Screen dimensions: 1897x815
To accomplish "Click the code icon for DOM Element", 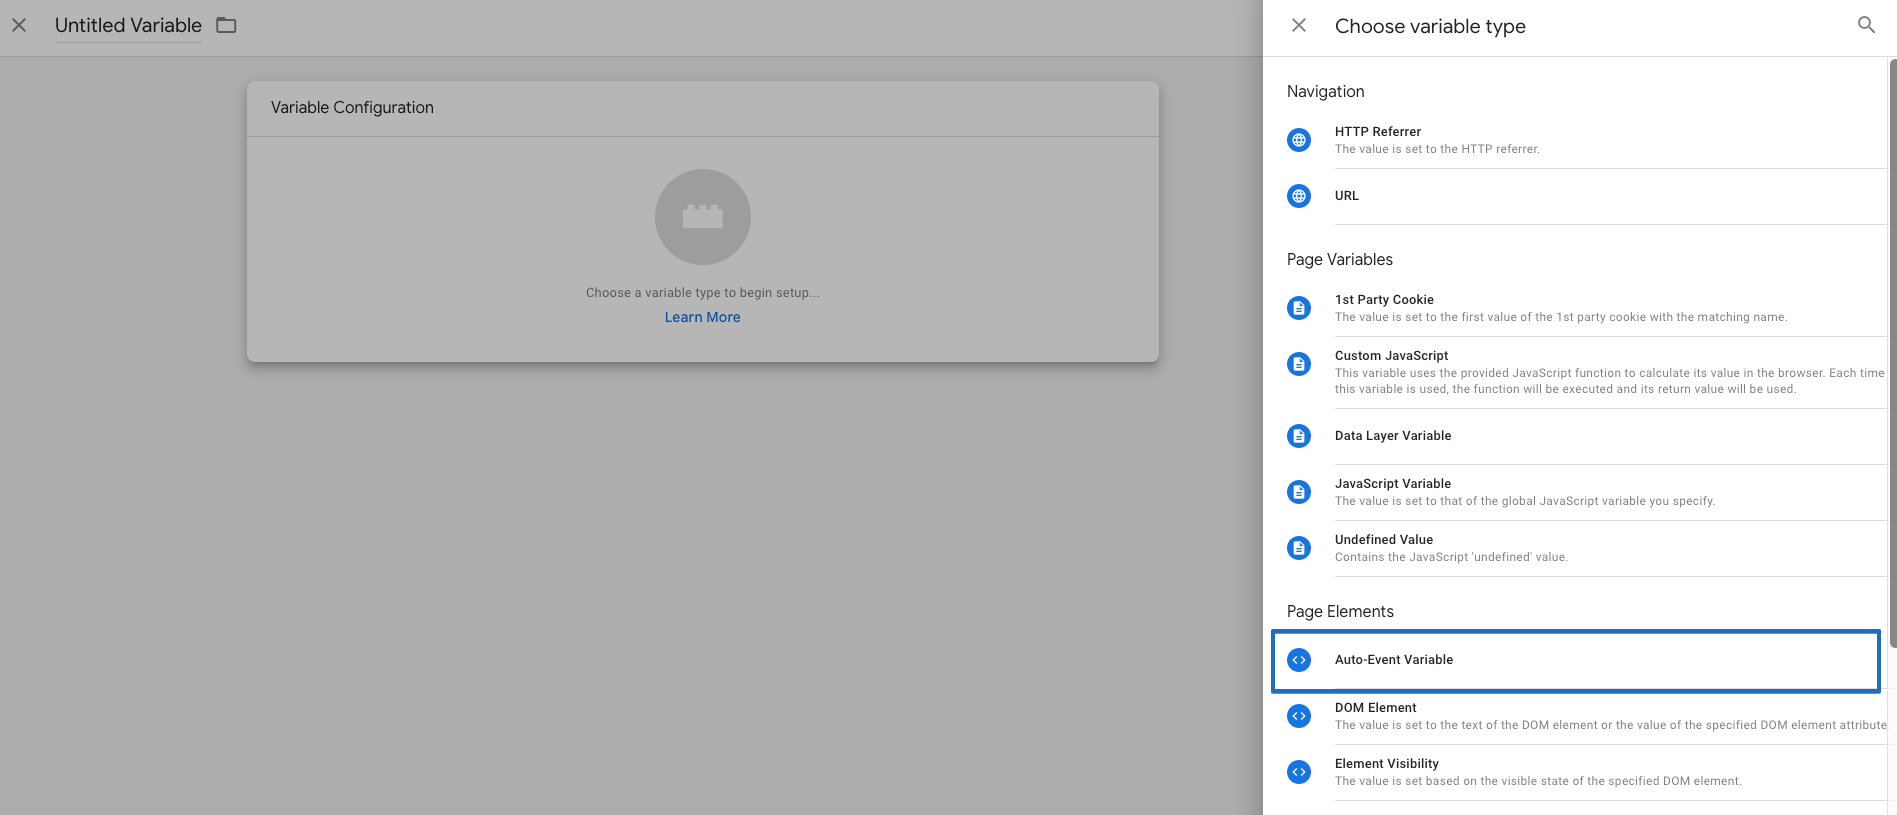I will [1299, 716].
